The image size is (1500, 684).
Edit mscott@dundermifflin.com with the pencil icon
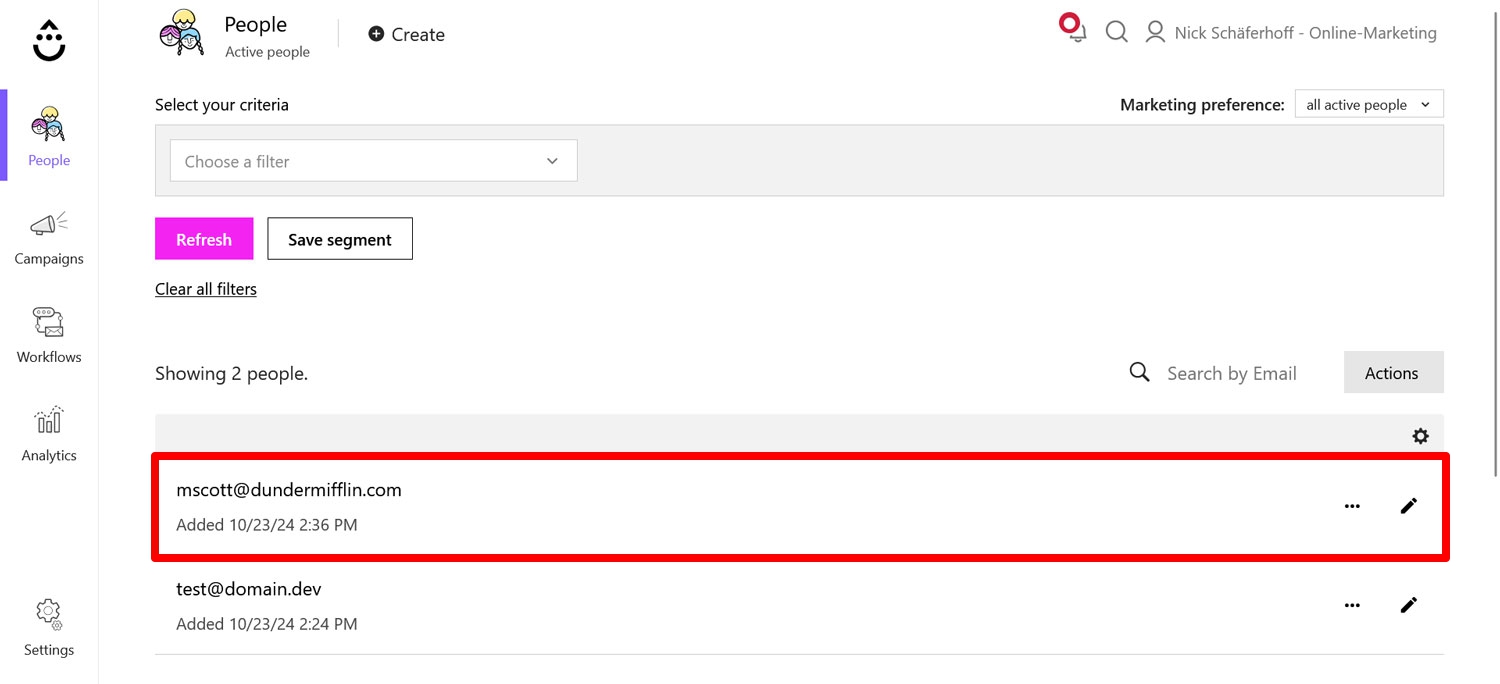click(x=1409, y=506)
